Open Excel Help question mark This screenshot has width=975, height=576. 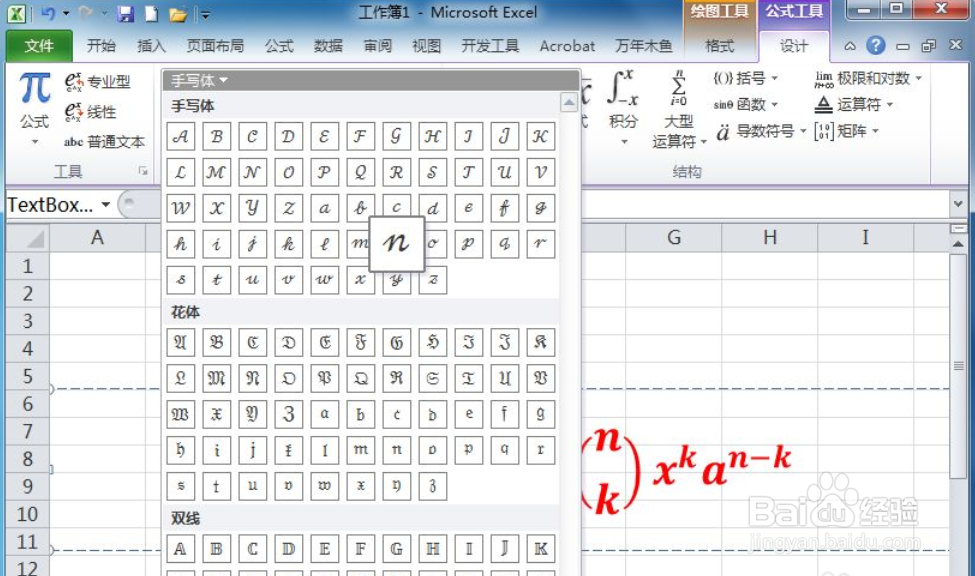876,45
